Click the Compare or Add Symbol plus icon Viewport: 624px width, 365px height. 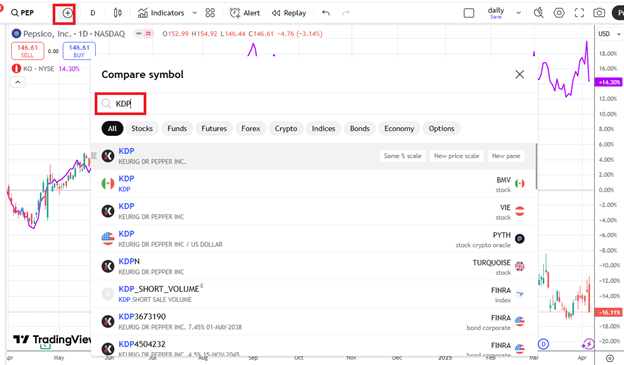coord(67,13)
